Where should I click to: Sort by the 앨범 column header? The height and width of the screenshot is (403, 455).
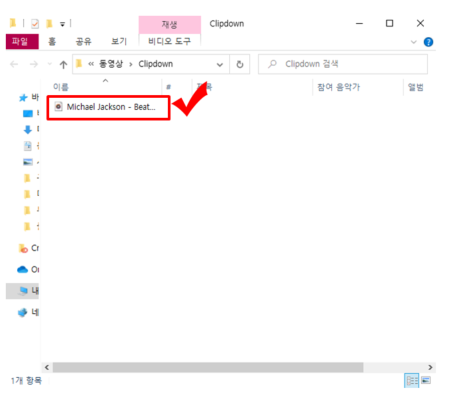[416, 87]
